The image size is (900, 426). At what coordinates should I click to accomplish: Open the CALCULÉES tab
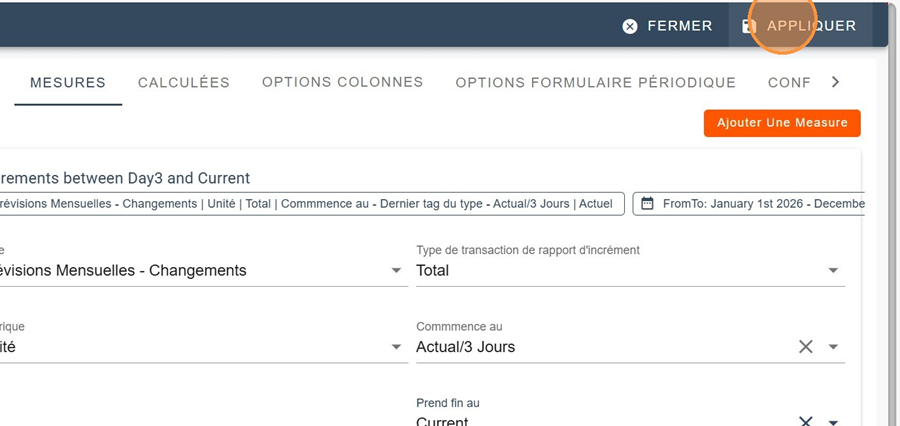click(184, 83)
